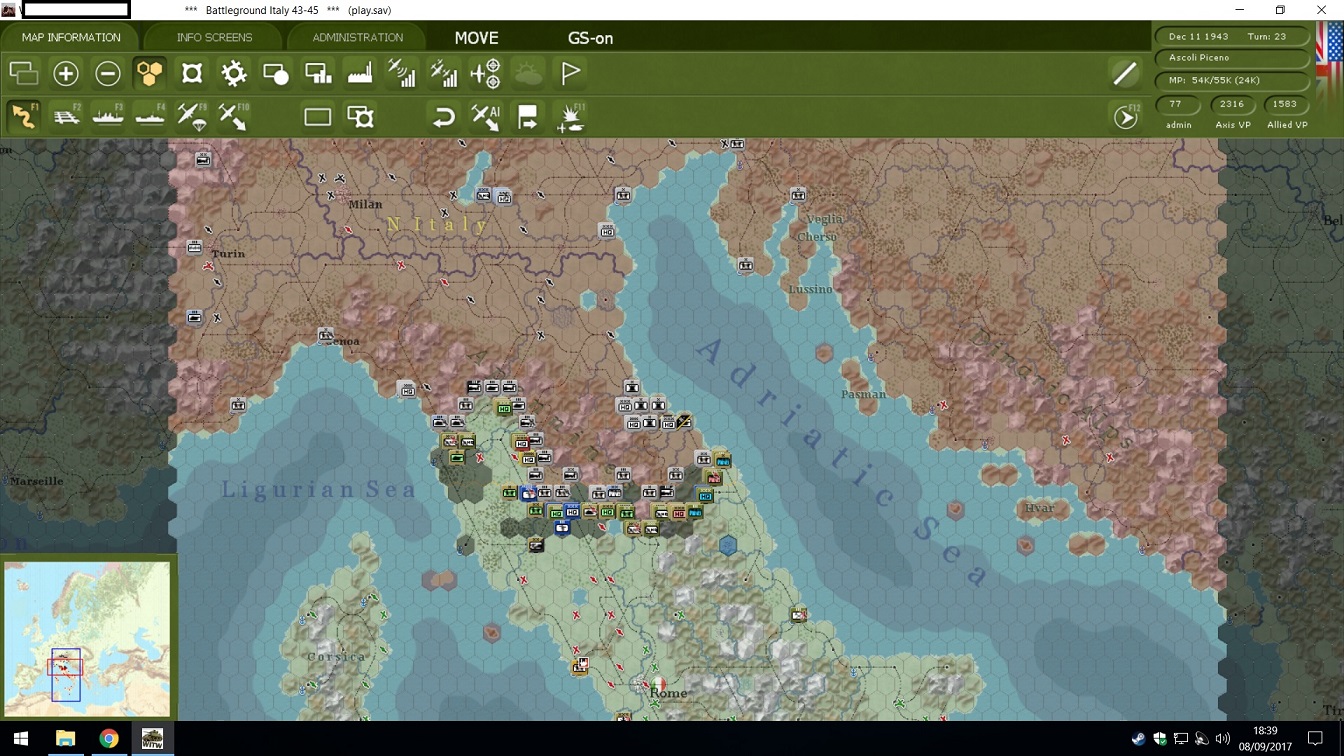
Task: Select the F3 naval transport mode
Action: tap(108, 116)
